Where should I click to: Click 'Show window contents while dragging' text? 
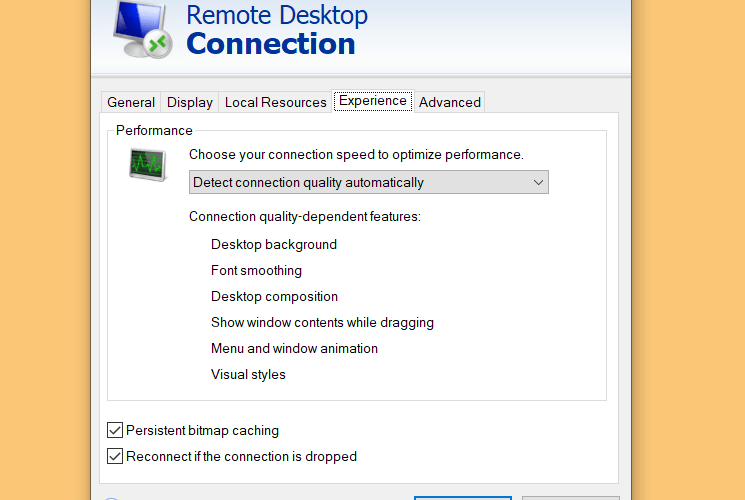click(322, 322)
